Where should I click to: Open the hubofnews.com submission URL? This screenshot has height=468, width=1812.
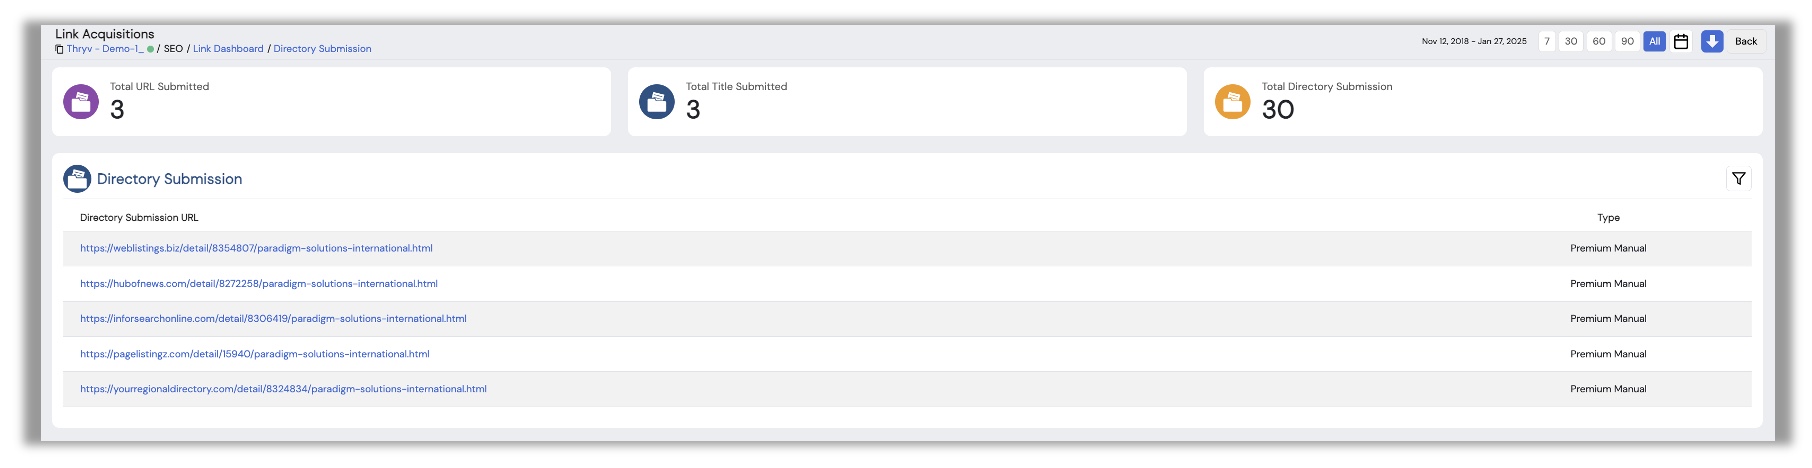pos(259,284)
